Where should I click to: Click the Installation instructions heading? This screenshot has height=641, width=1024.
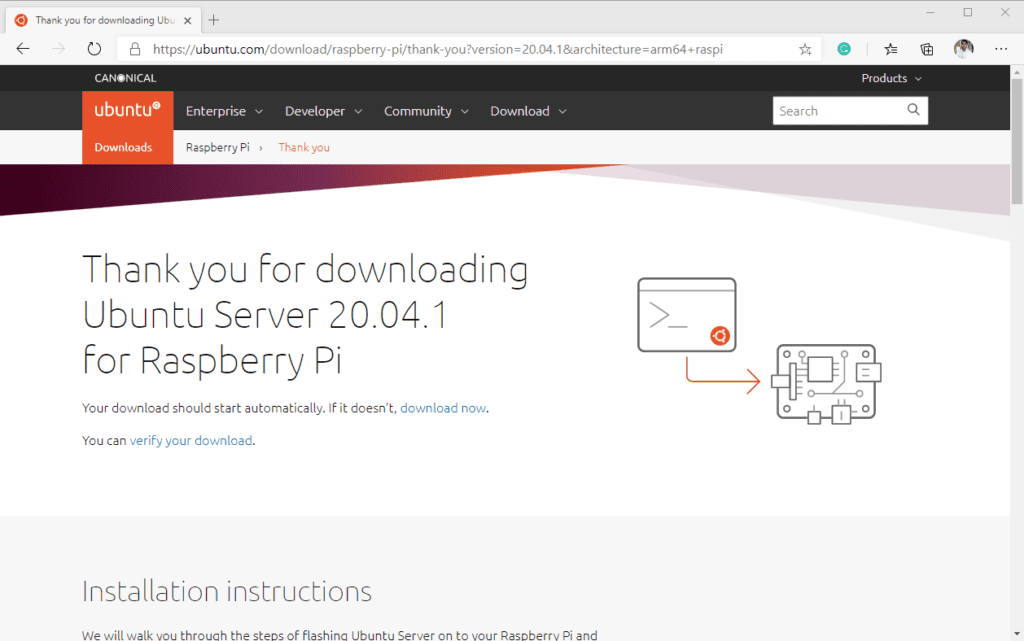click(227, 591)
